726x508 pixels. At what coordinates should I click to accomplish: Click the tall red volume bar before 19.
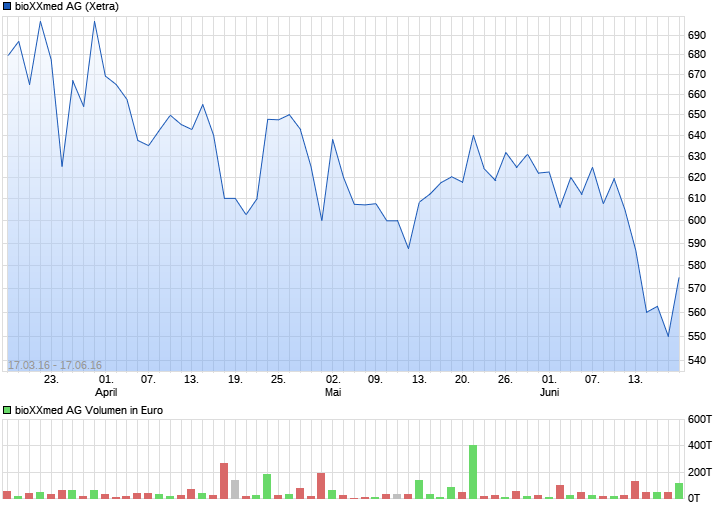click(x=224, y=481)
